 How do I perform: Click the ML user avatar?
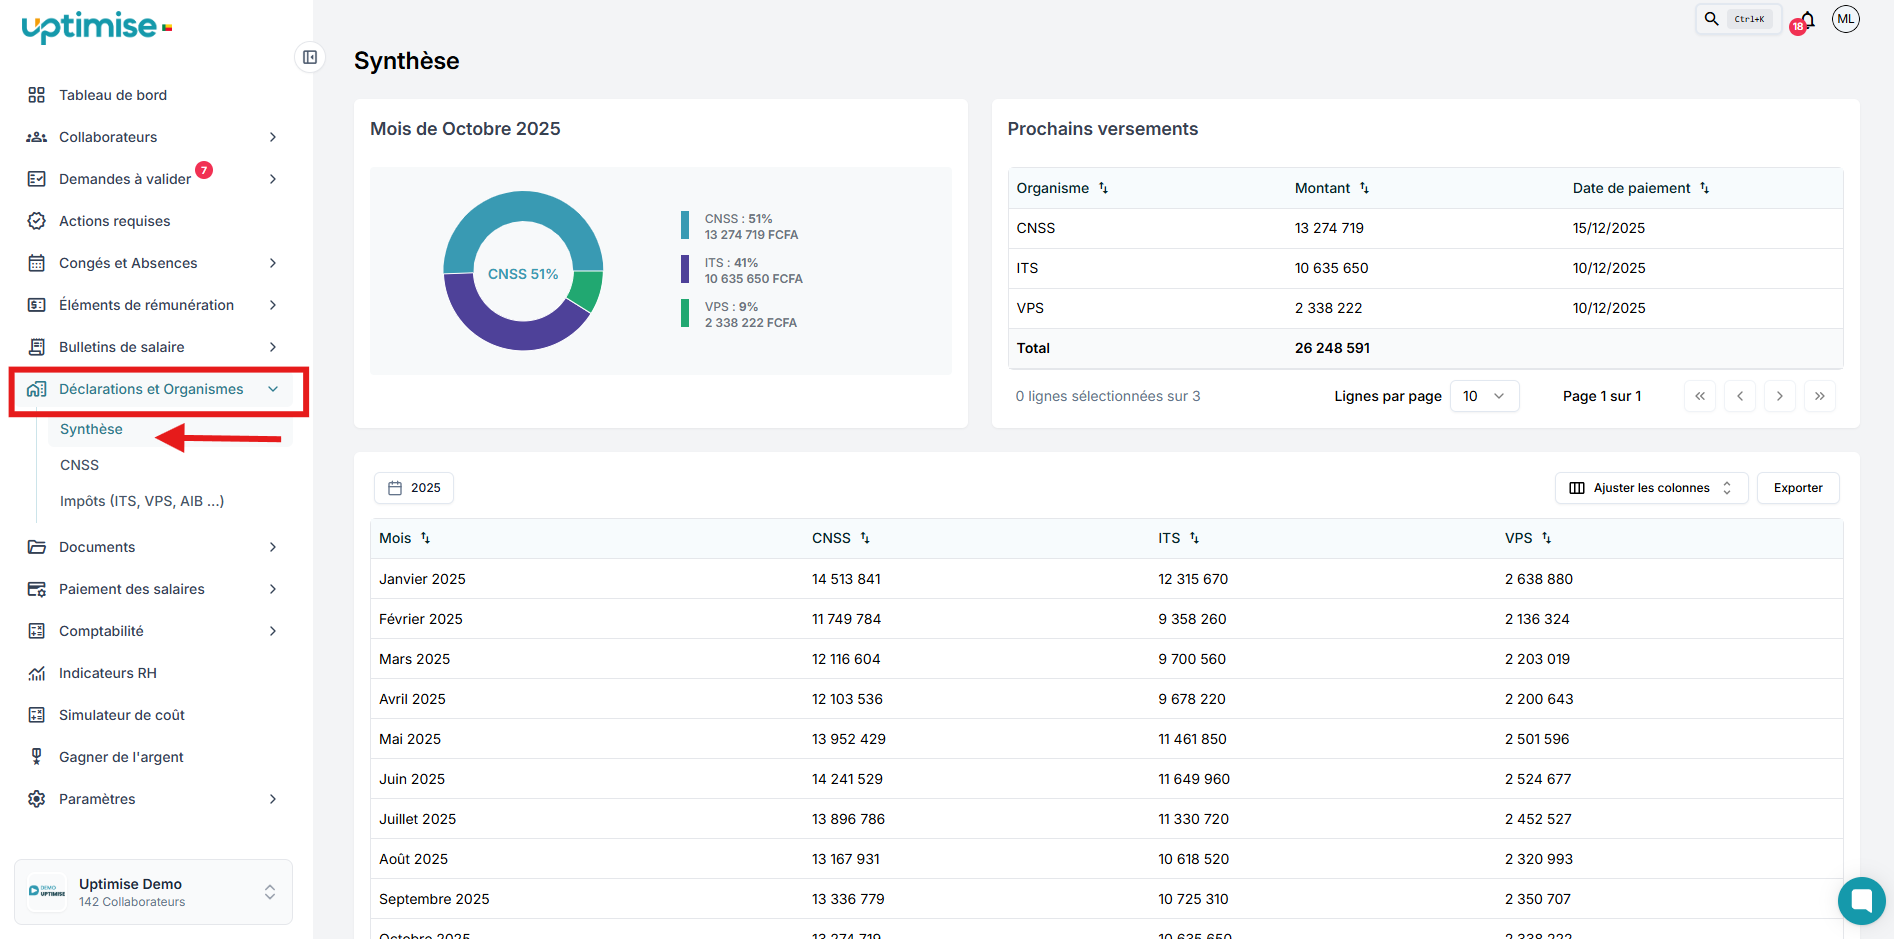tap(1845, 19)
